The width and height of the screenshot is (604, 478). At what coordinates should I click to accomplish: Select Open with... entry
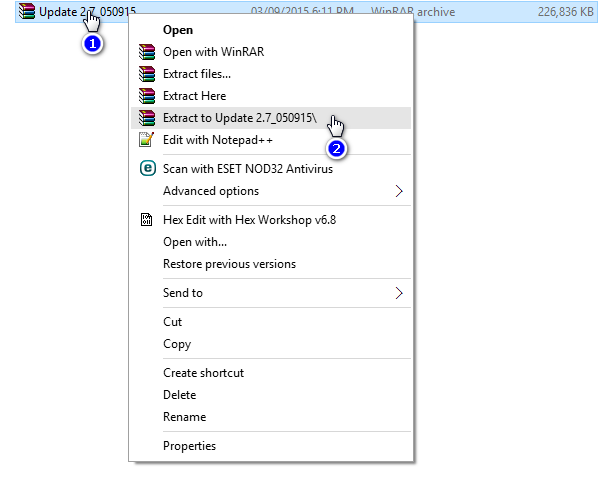point(271,242)
